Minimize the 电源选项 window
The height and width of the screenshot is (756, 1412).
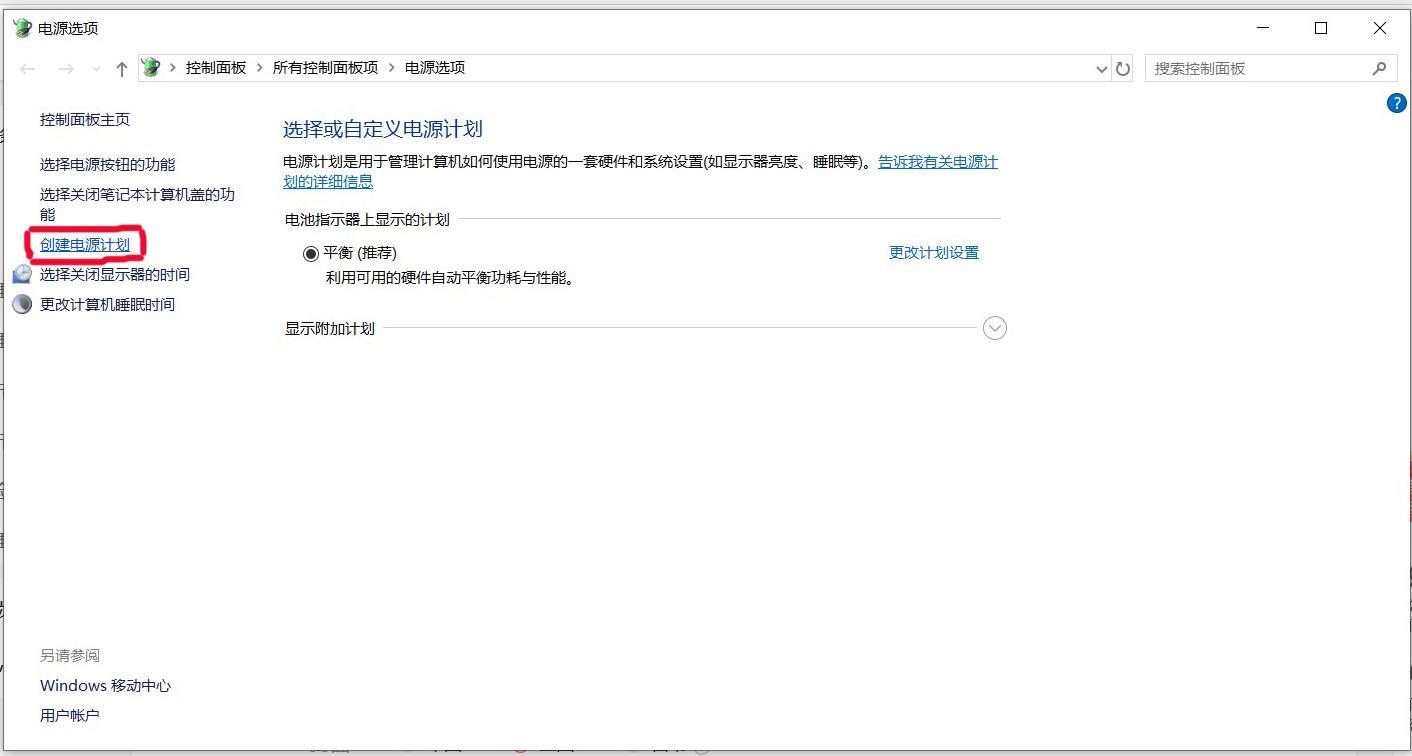(1263, 28)
